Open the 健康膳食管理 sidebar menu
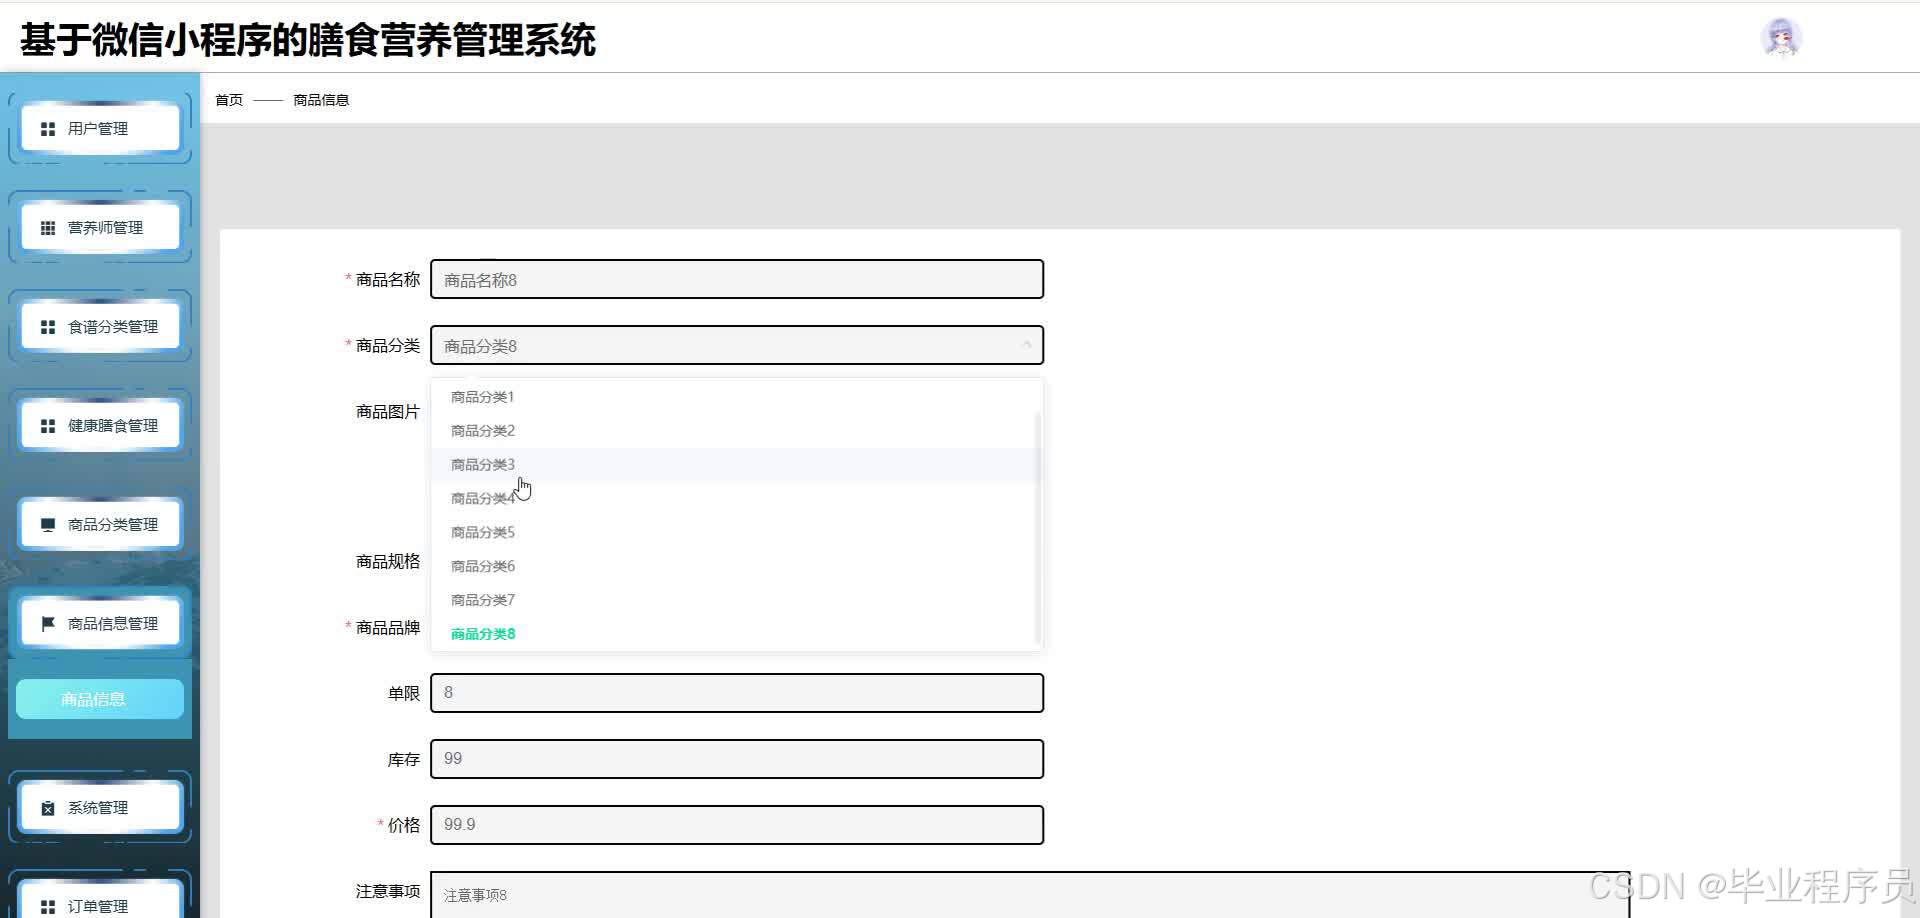This screenshot has width=1920, height=918. [x=100, y=426]
